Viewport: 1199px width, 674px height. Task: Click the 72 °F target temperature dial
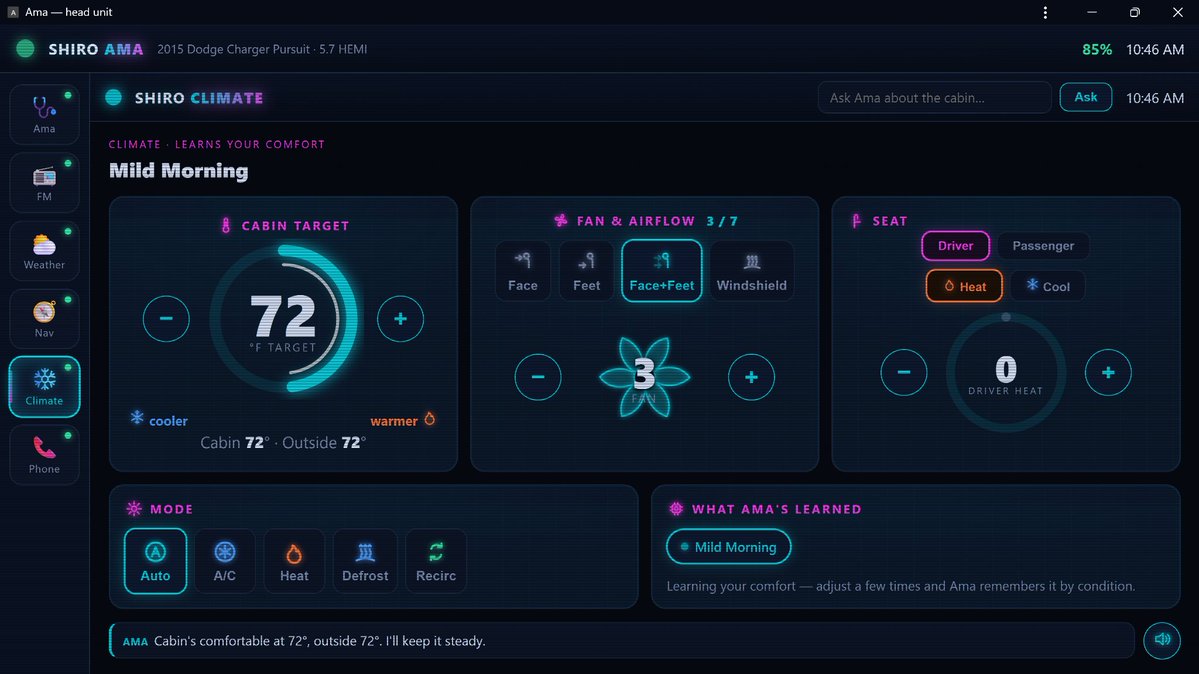[284, 318]
